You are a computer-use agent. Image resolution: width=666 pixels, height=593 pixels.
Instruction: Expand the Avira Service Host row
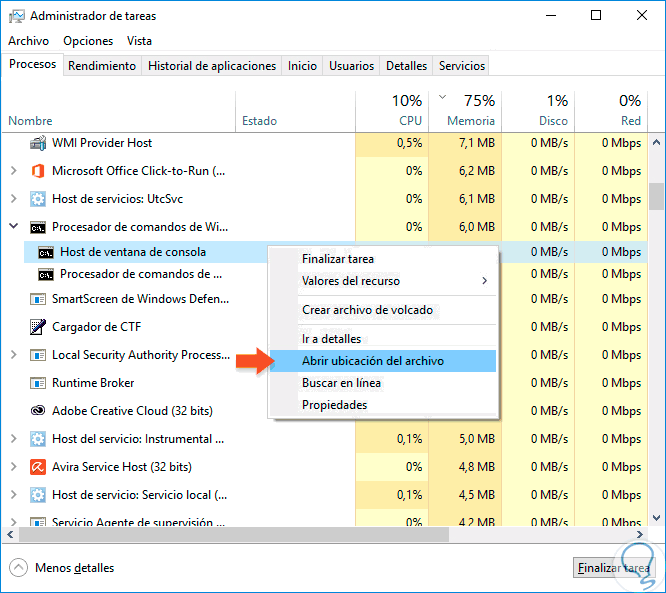coord(13,467)
